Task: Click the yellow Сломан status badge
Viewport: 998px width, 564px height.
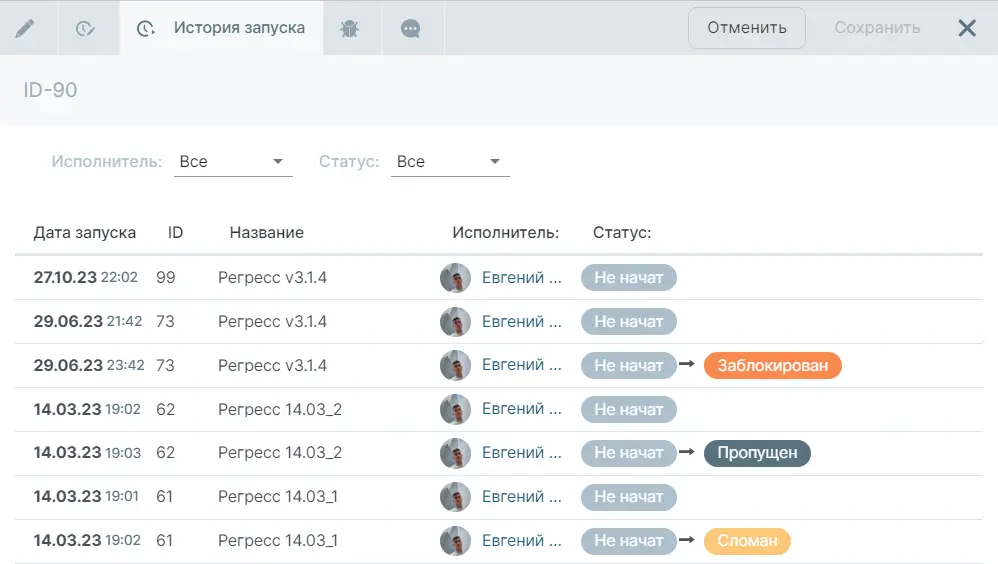Action: (747, 541)
